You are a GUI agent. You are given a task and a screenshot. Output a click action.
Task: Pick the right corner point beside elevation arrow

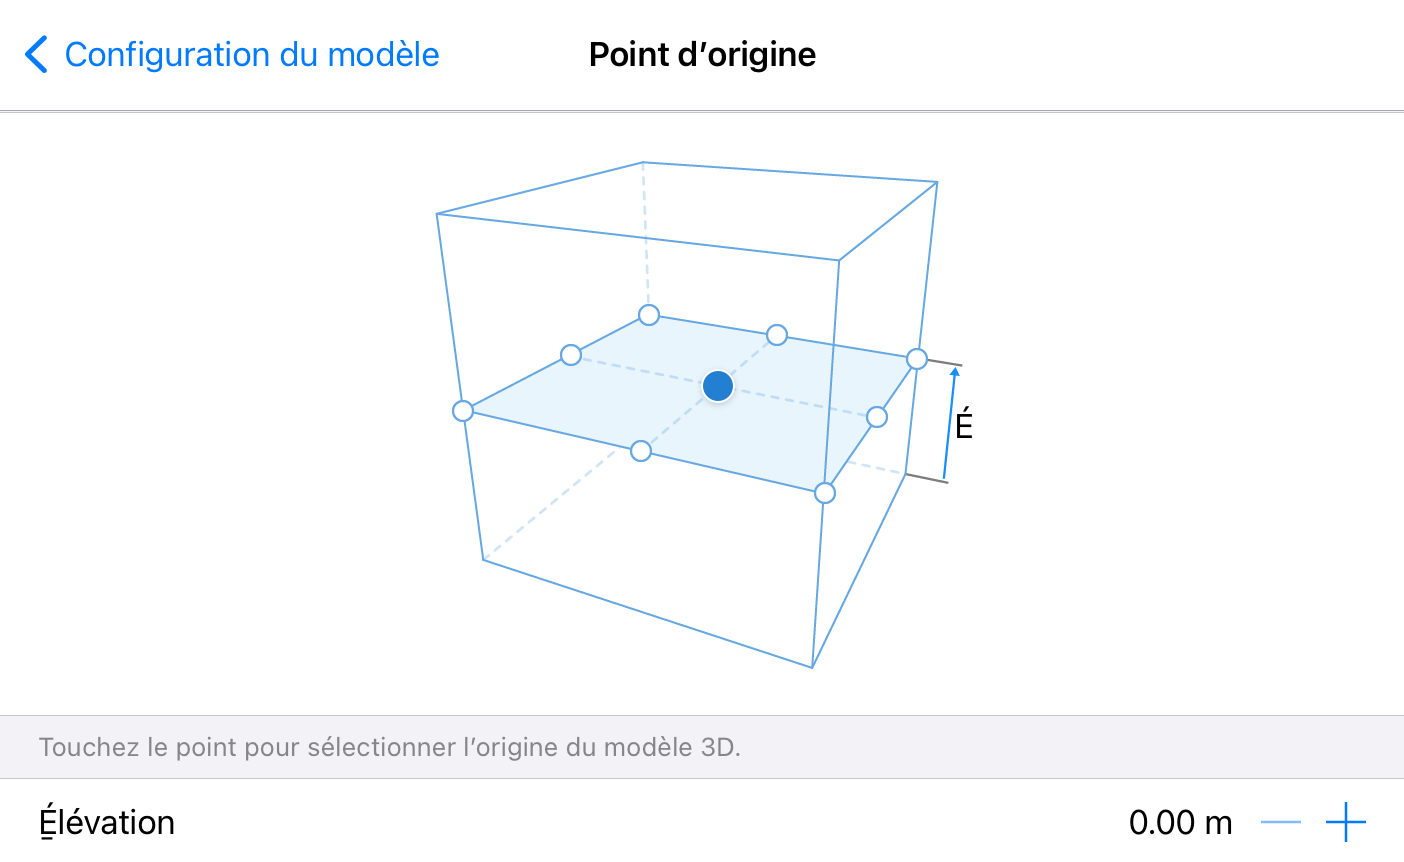(917, 359)
